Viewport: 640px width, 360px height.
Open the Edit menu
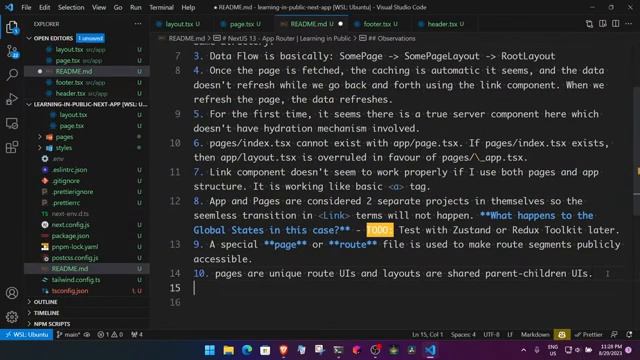tap(44, 7)
